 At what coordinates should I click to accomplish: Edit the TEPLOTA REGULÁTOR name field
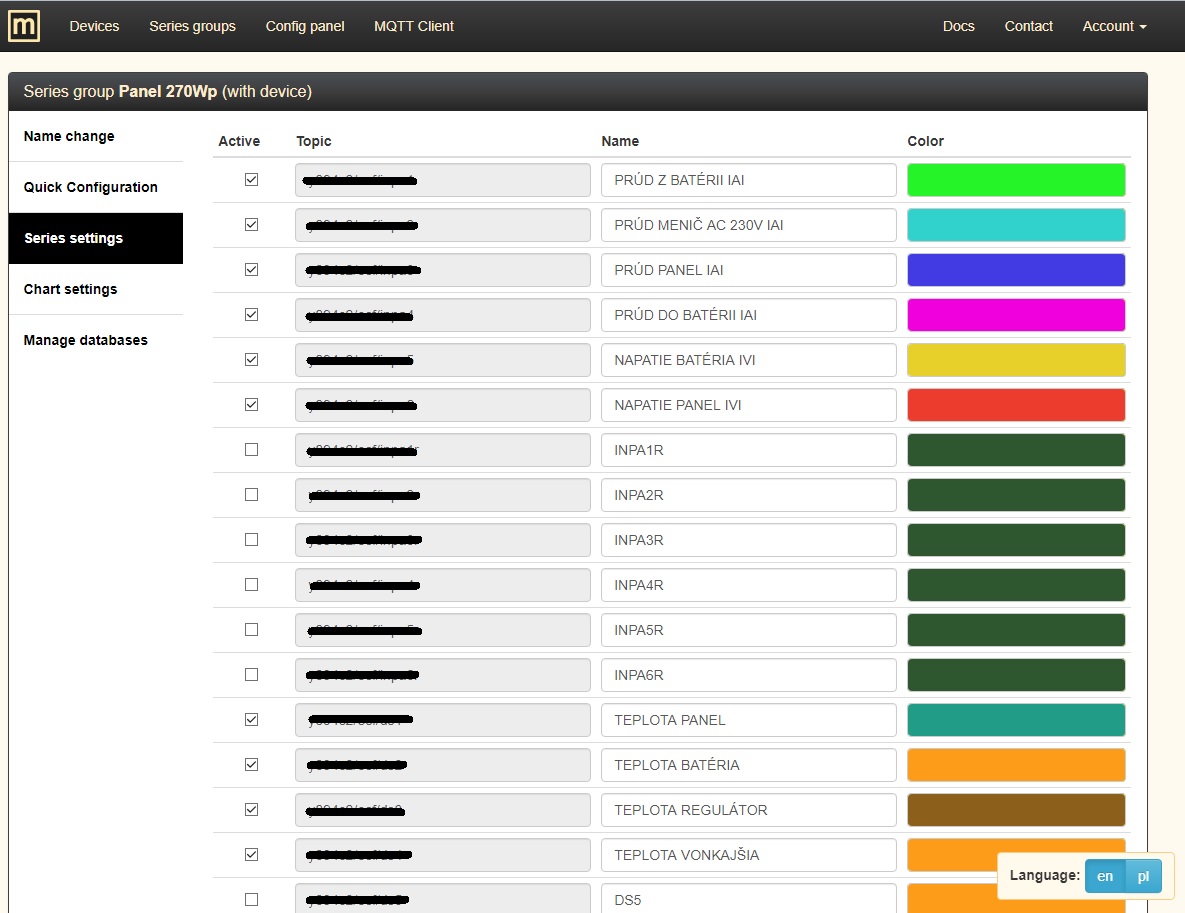click(748, 810)
